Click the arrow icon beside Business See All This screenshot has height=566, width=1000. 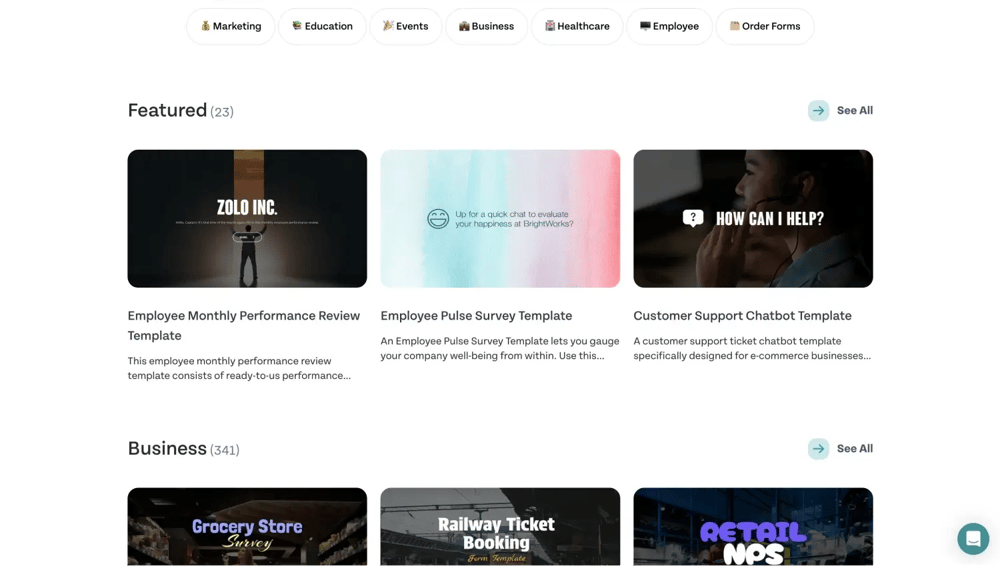click(x=818, y=449)
